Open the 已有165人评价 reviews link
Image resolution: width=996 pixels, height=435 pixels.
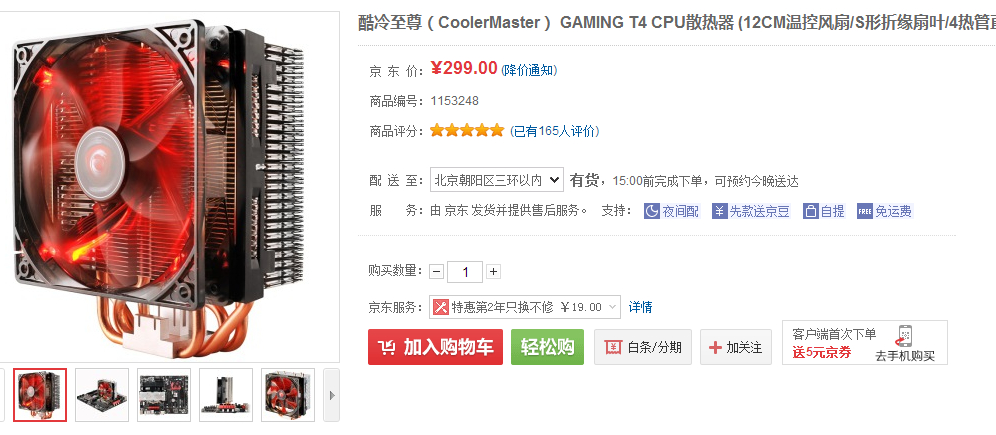pos(555,131)
